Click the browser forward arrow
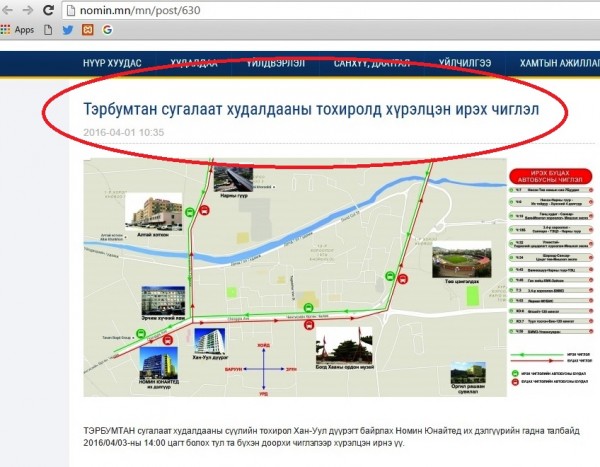Image resolution: width=600 pixels, height=467 pixels. (28, 10)
